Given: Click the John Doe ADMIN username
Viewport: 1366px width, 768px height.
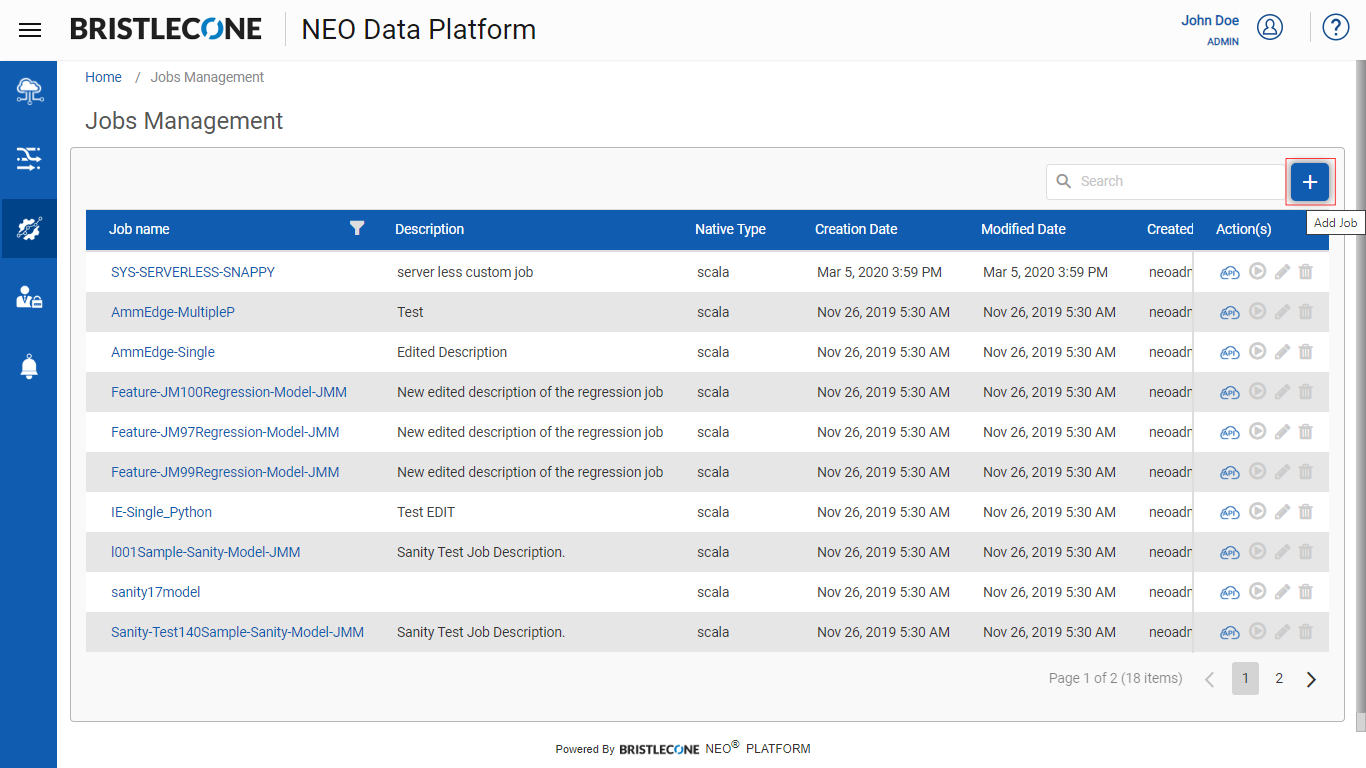Looking at the screenshot, I should [1210, 29].
